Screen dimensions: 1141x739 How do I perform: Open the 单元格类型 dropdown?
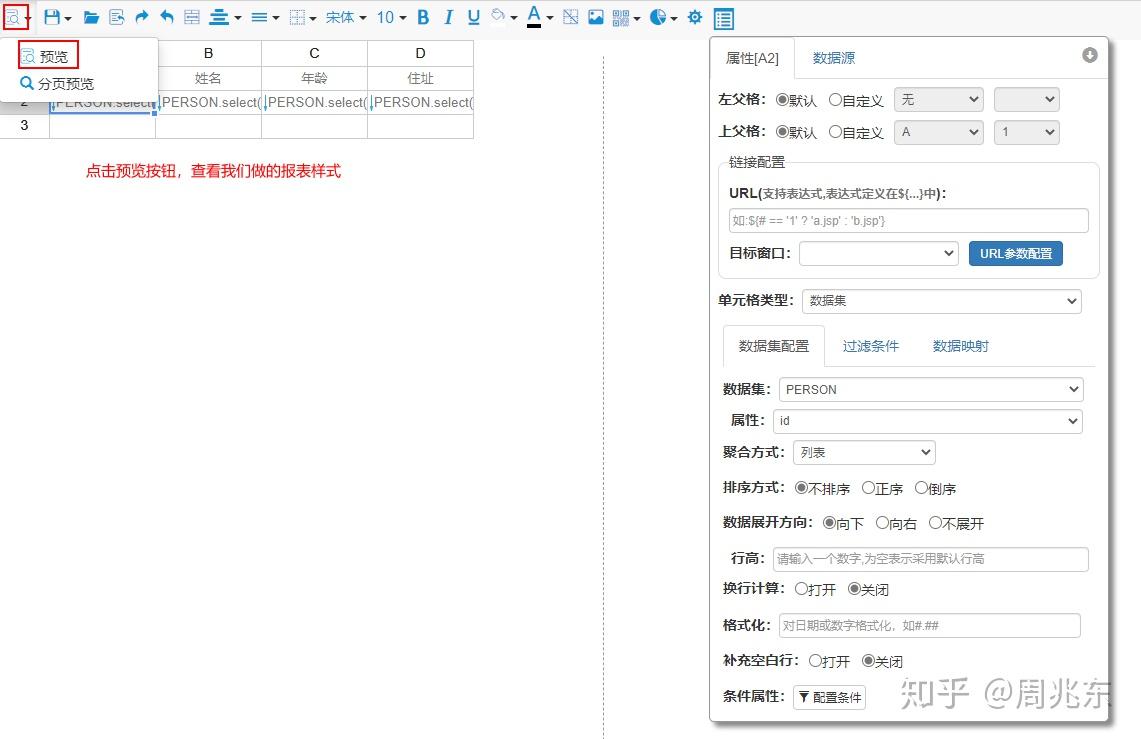pyautogui.click(x=942, y=301)
